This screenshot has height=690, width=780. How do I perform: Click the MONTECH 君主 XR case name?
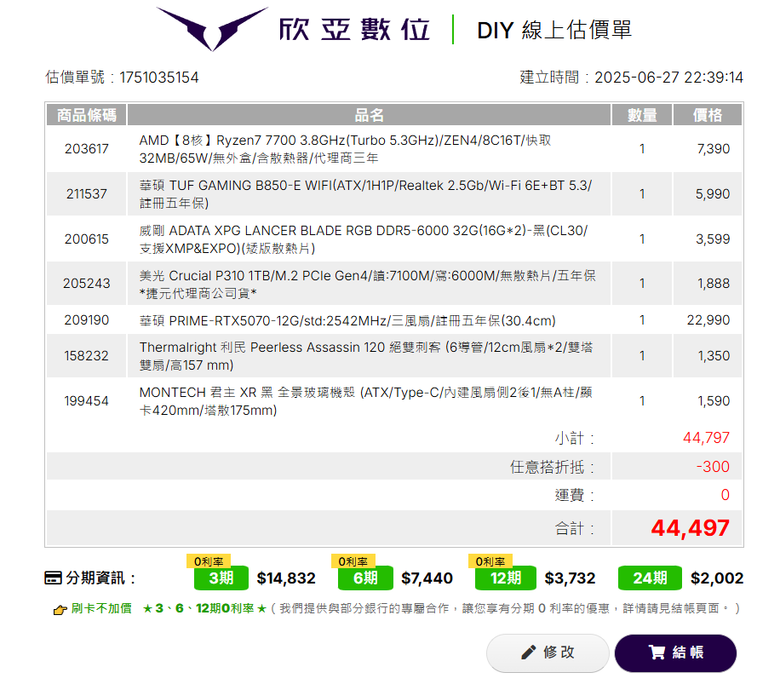(366, 401)
